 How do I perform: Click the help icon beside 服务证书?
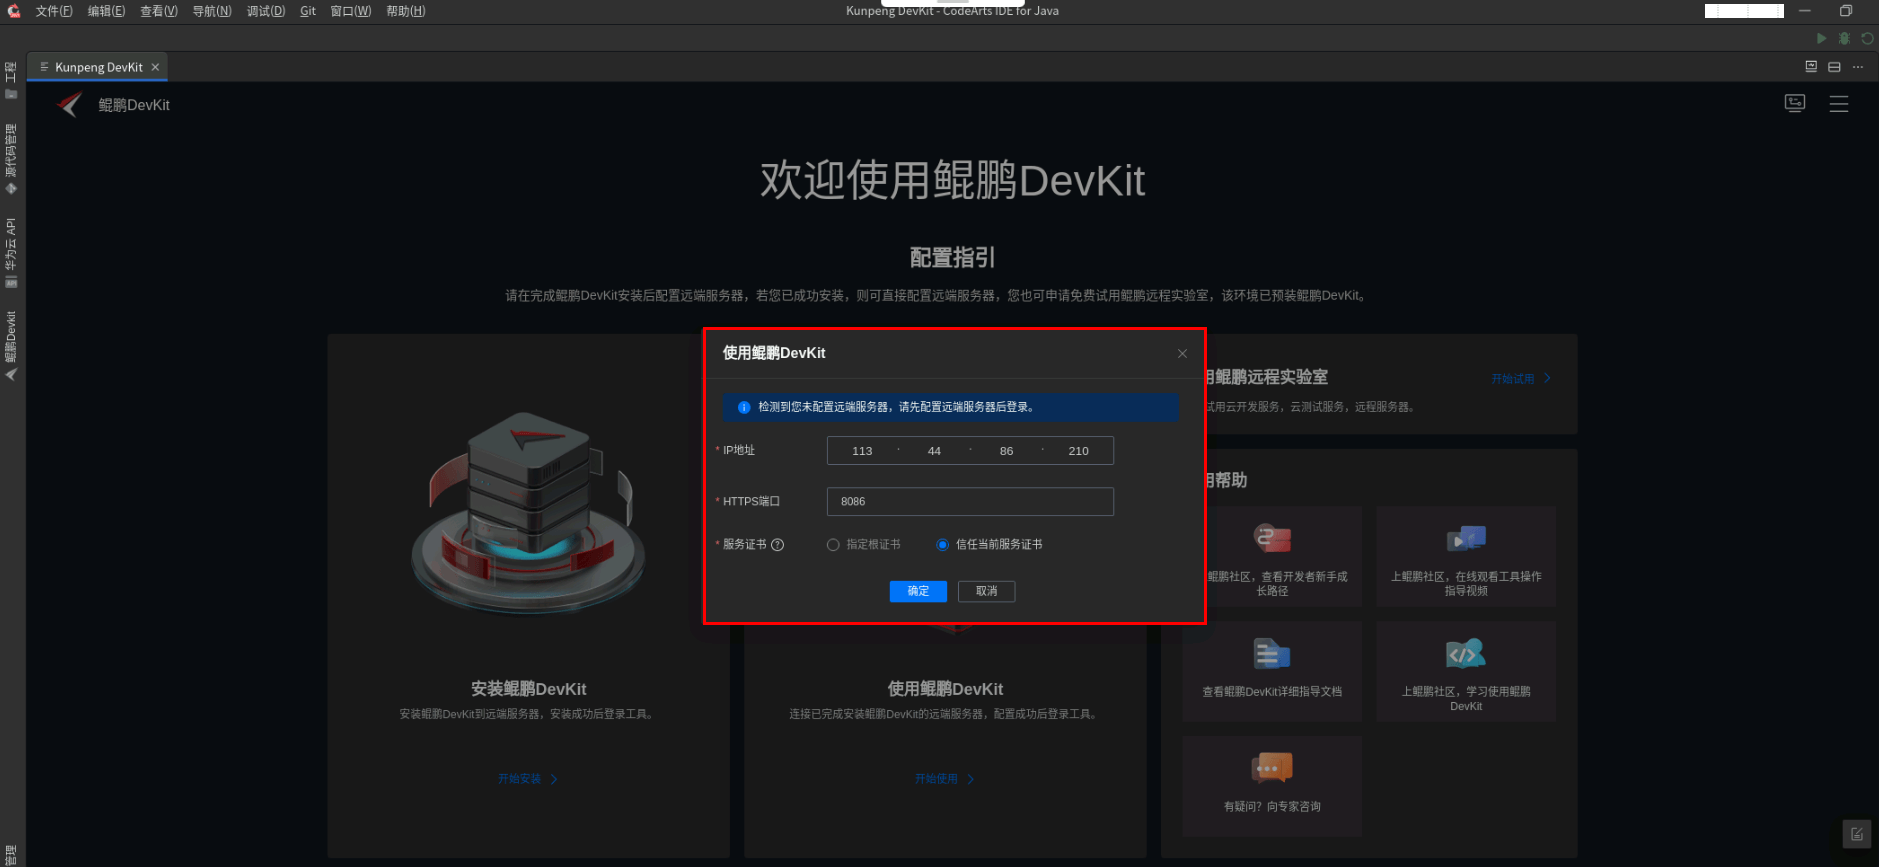click(778, 545)
